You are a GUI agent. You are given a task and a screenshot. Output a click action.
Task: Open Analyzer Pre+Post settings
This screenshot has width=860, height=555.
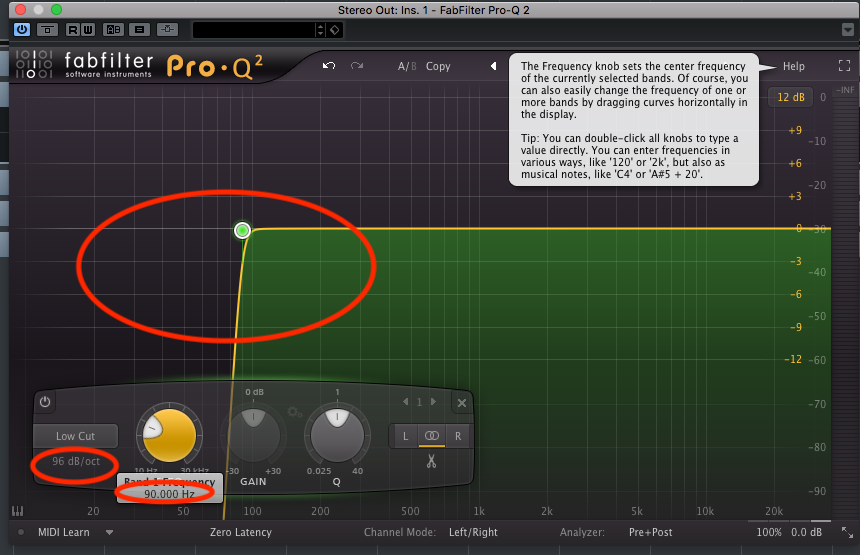(x=650, y=532)
